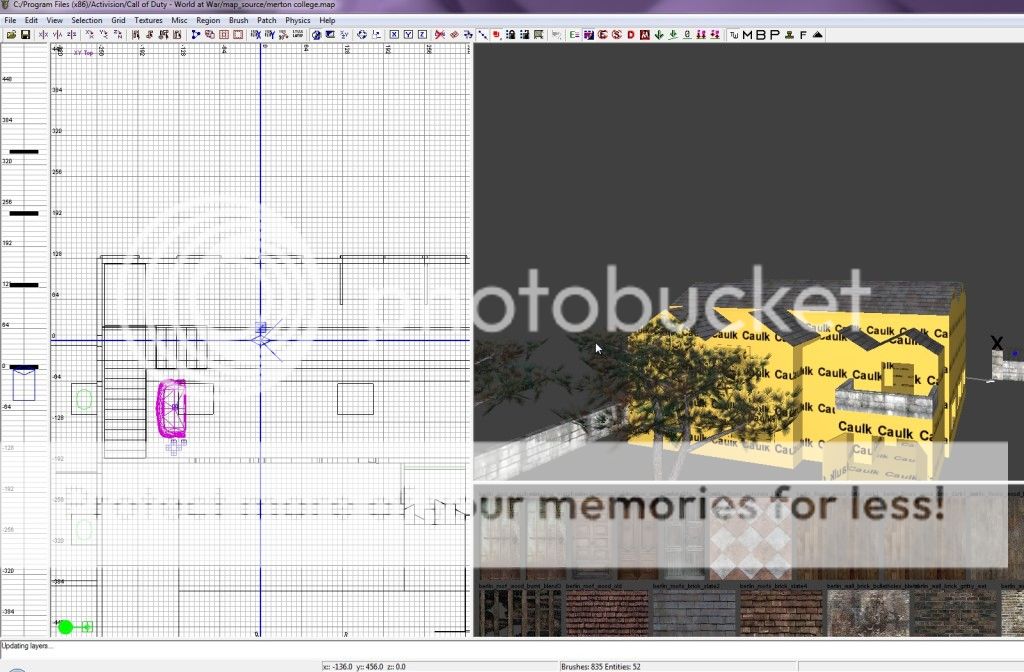Switch to Z axis view button
Screen dimensions: 1024x672
(x=423, y=34)
